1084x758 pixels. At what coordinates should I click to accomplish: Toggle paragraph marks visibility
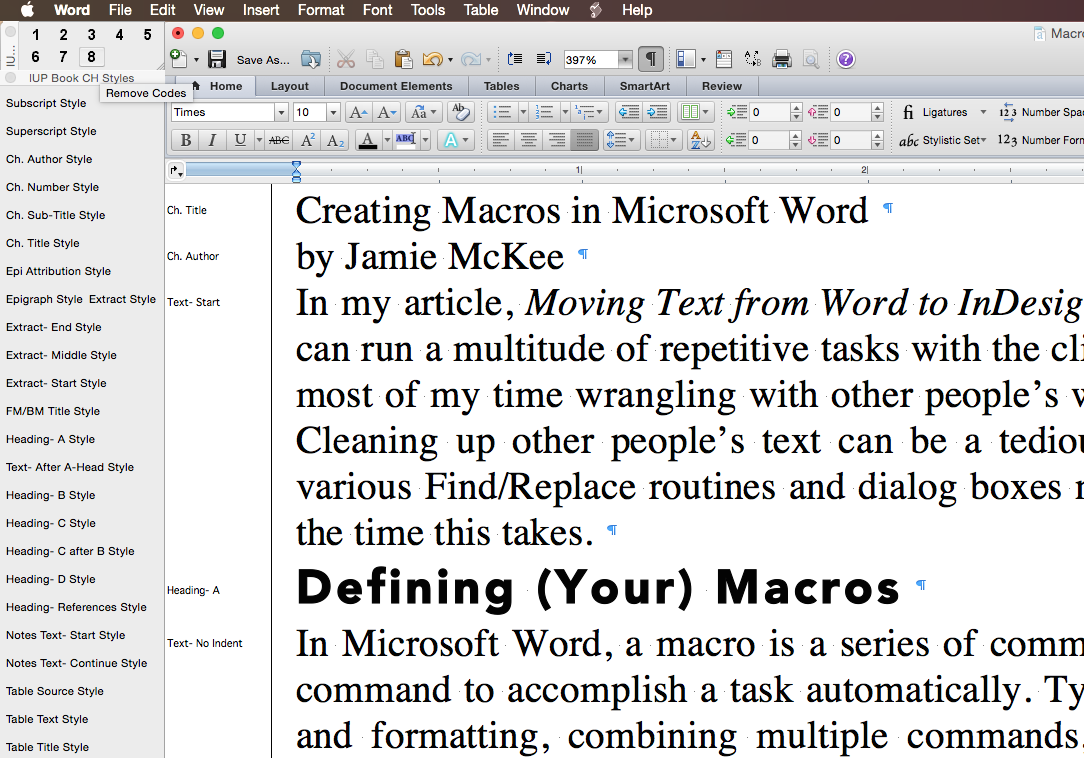point(651,59)
